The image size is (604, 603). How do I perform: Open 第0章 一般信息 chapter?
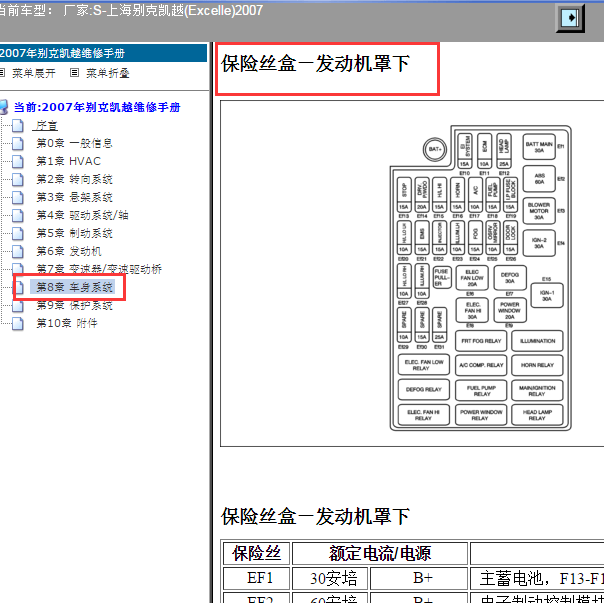click(74, 143)
